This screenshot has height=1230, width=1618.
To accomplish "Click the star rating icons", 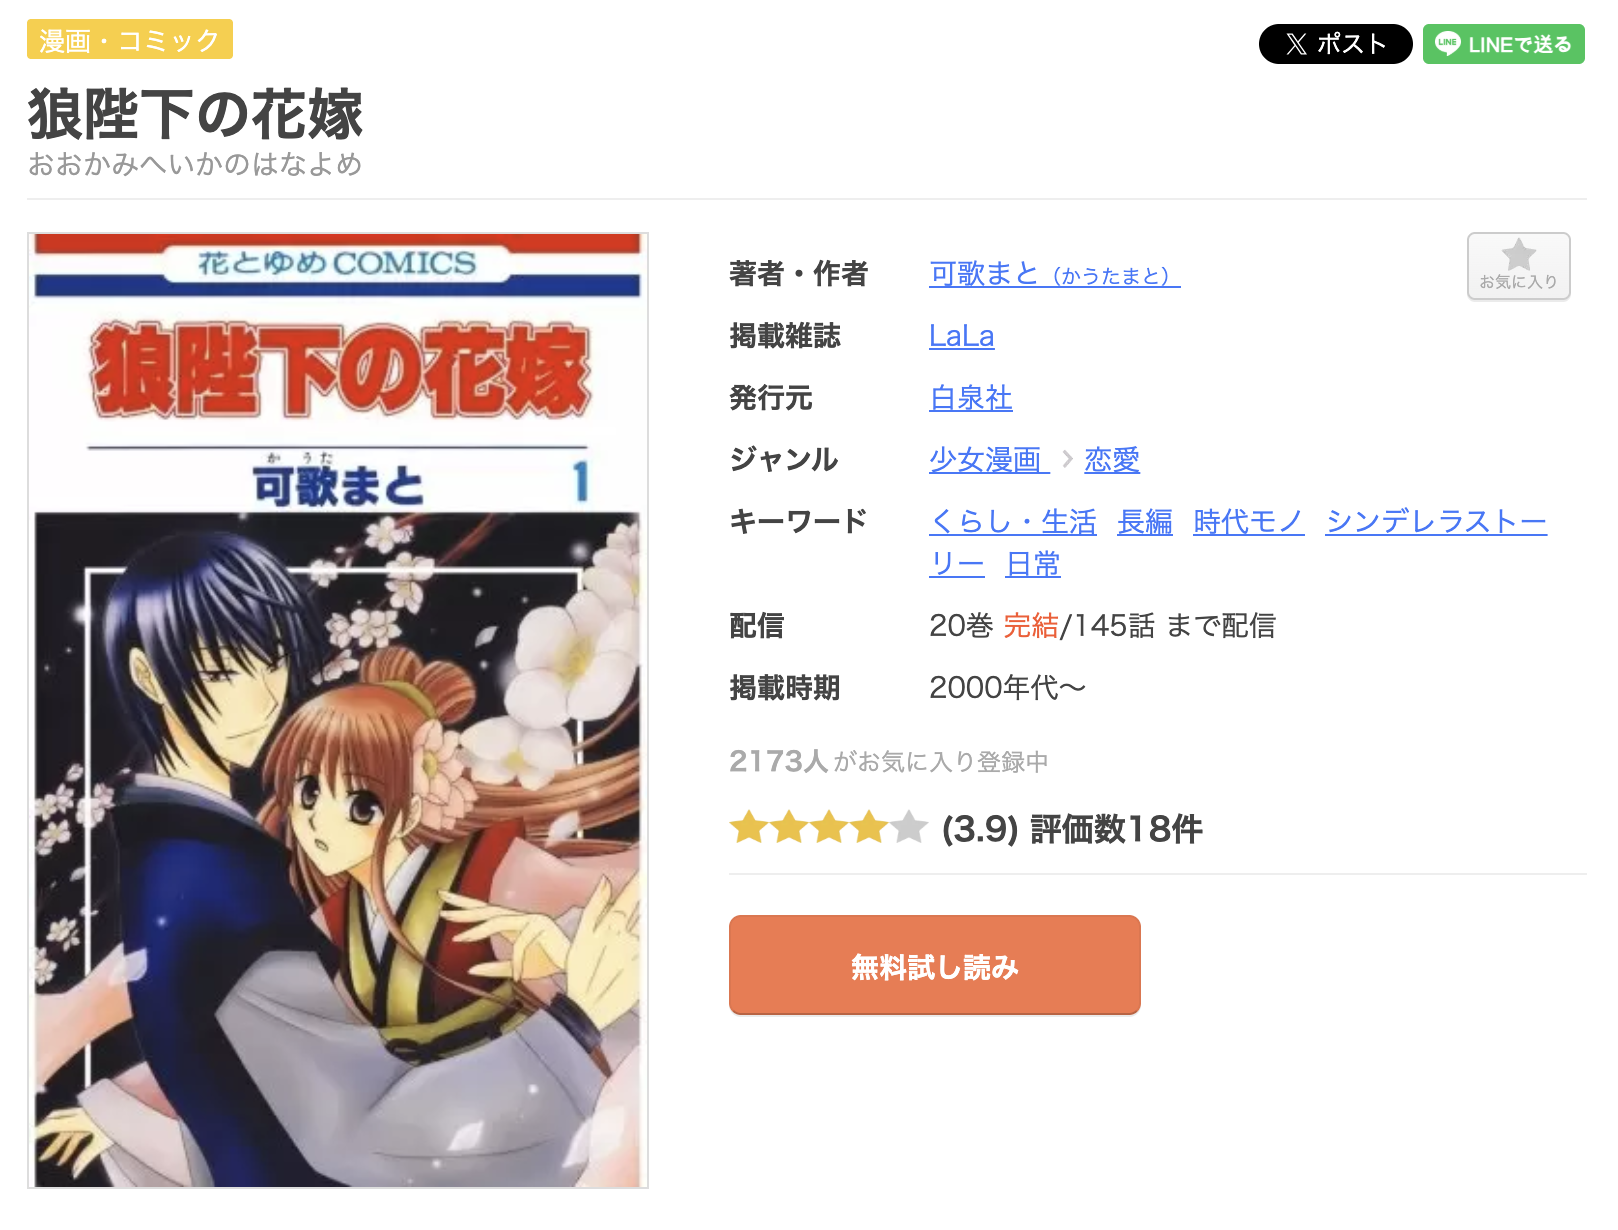I will (x=828, y=828).
